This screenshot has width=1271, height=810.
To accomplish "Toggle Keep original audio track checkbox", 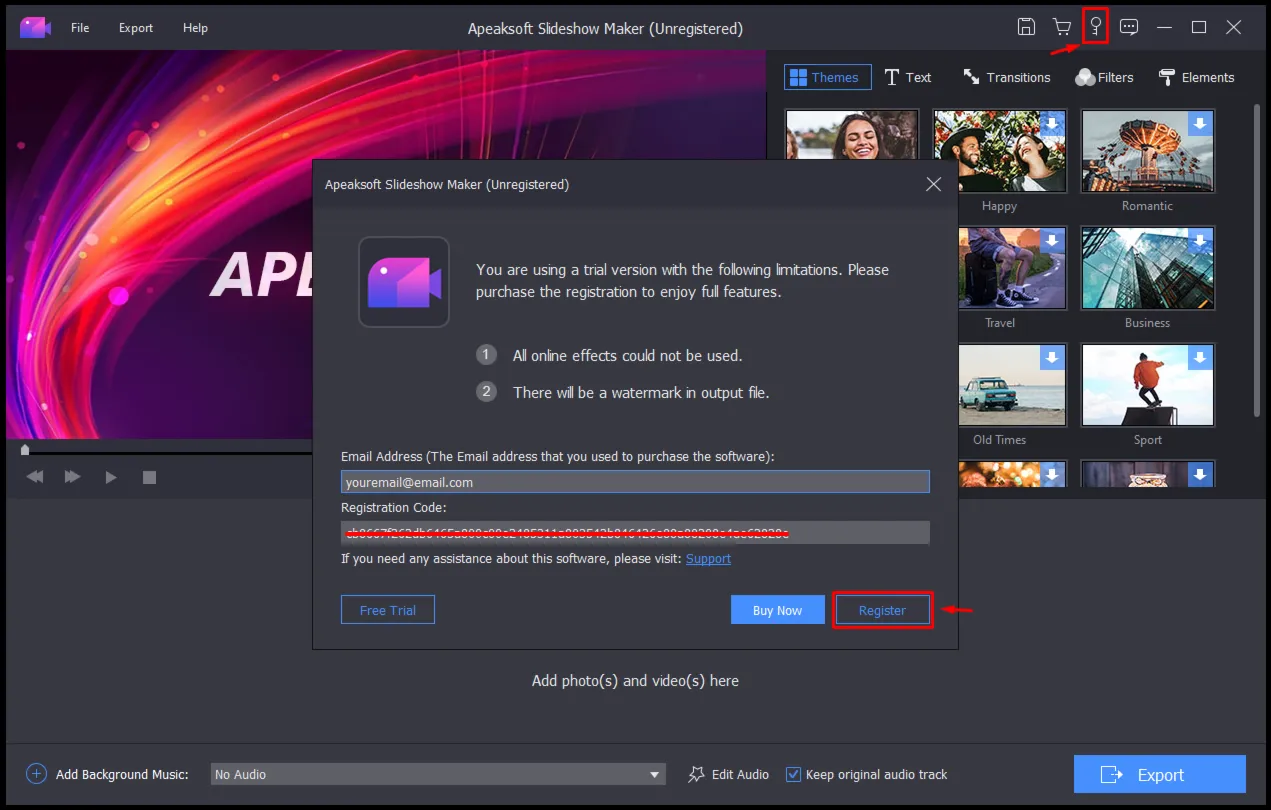I will point(794,774).
